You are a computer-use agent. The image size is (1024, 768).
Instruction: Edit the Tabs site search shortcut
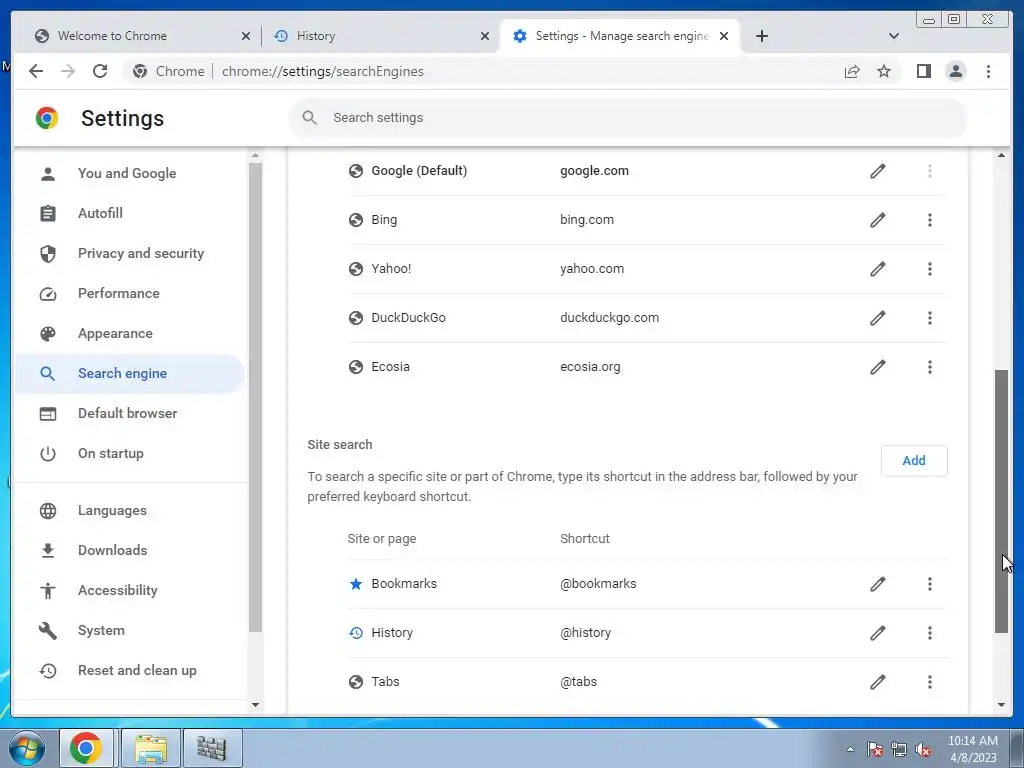point(878,682)
